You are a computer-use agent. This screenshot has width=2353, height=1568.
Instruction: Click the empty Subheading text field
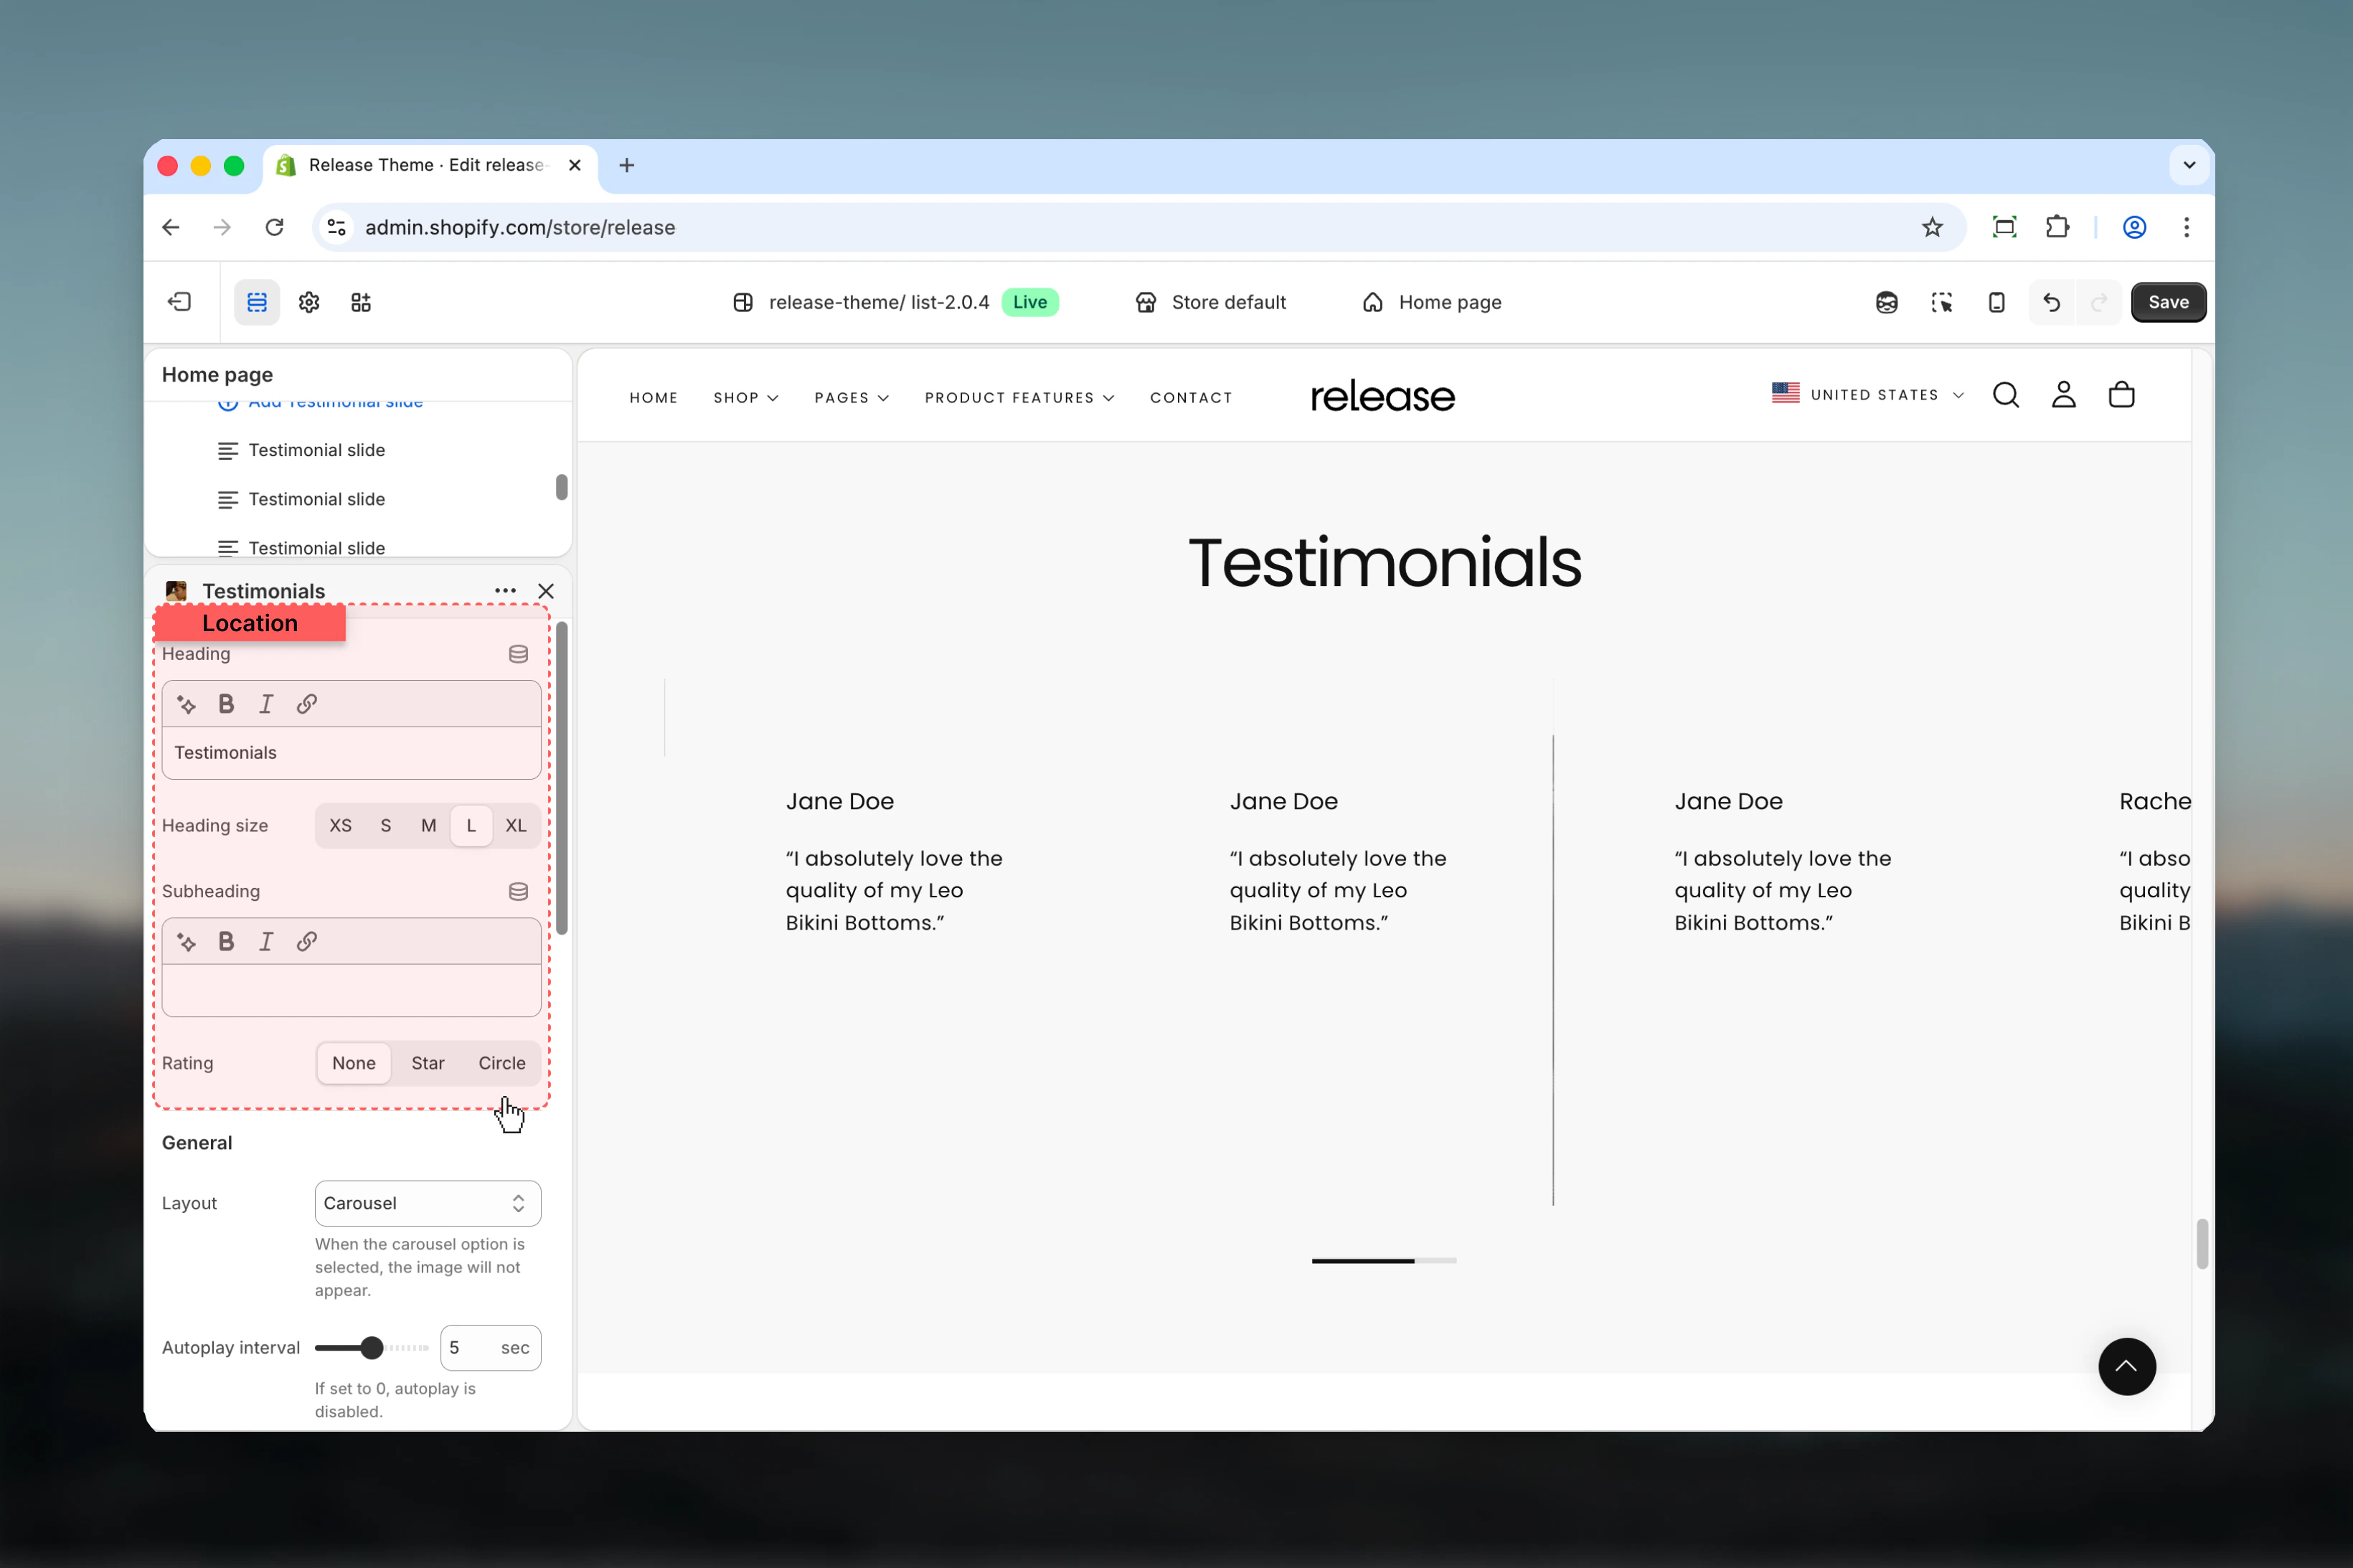[351, 990]
